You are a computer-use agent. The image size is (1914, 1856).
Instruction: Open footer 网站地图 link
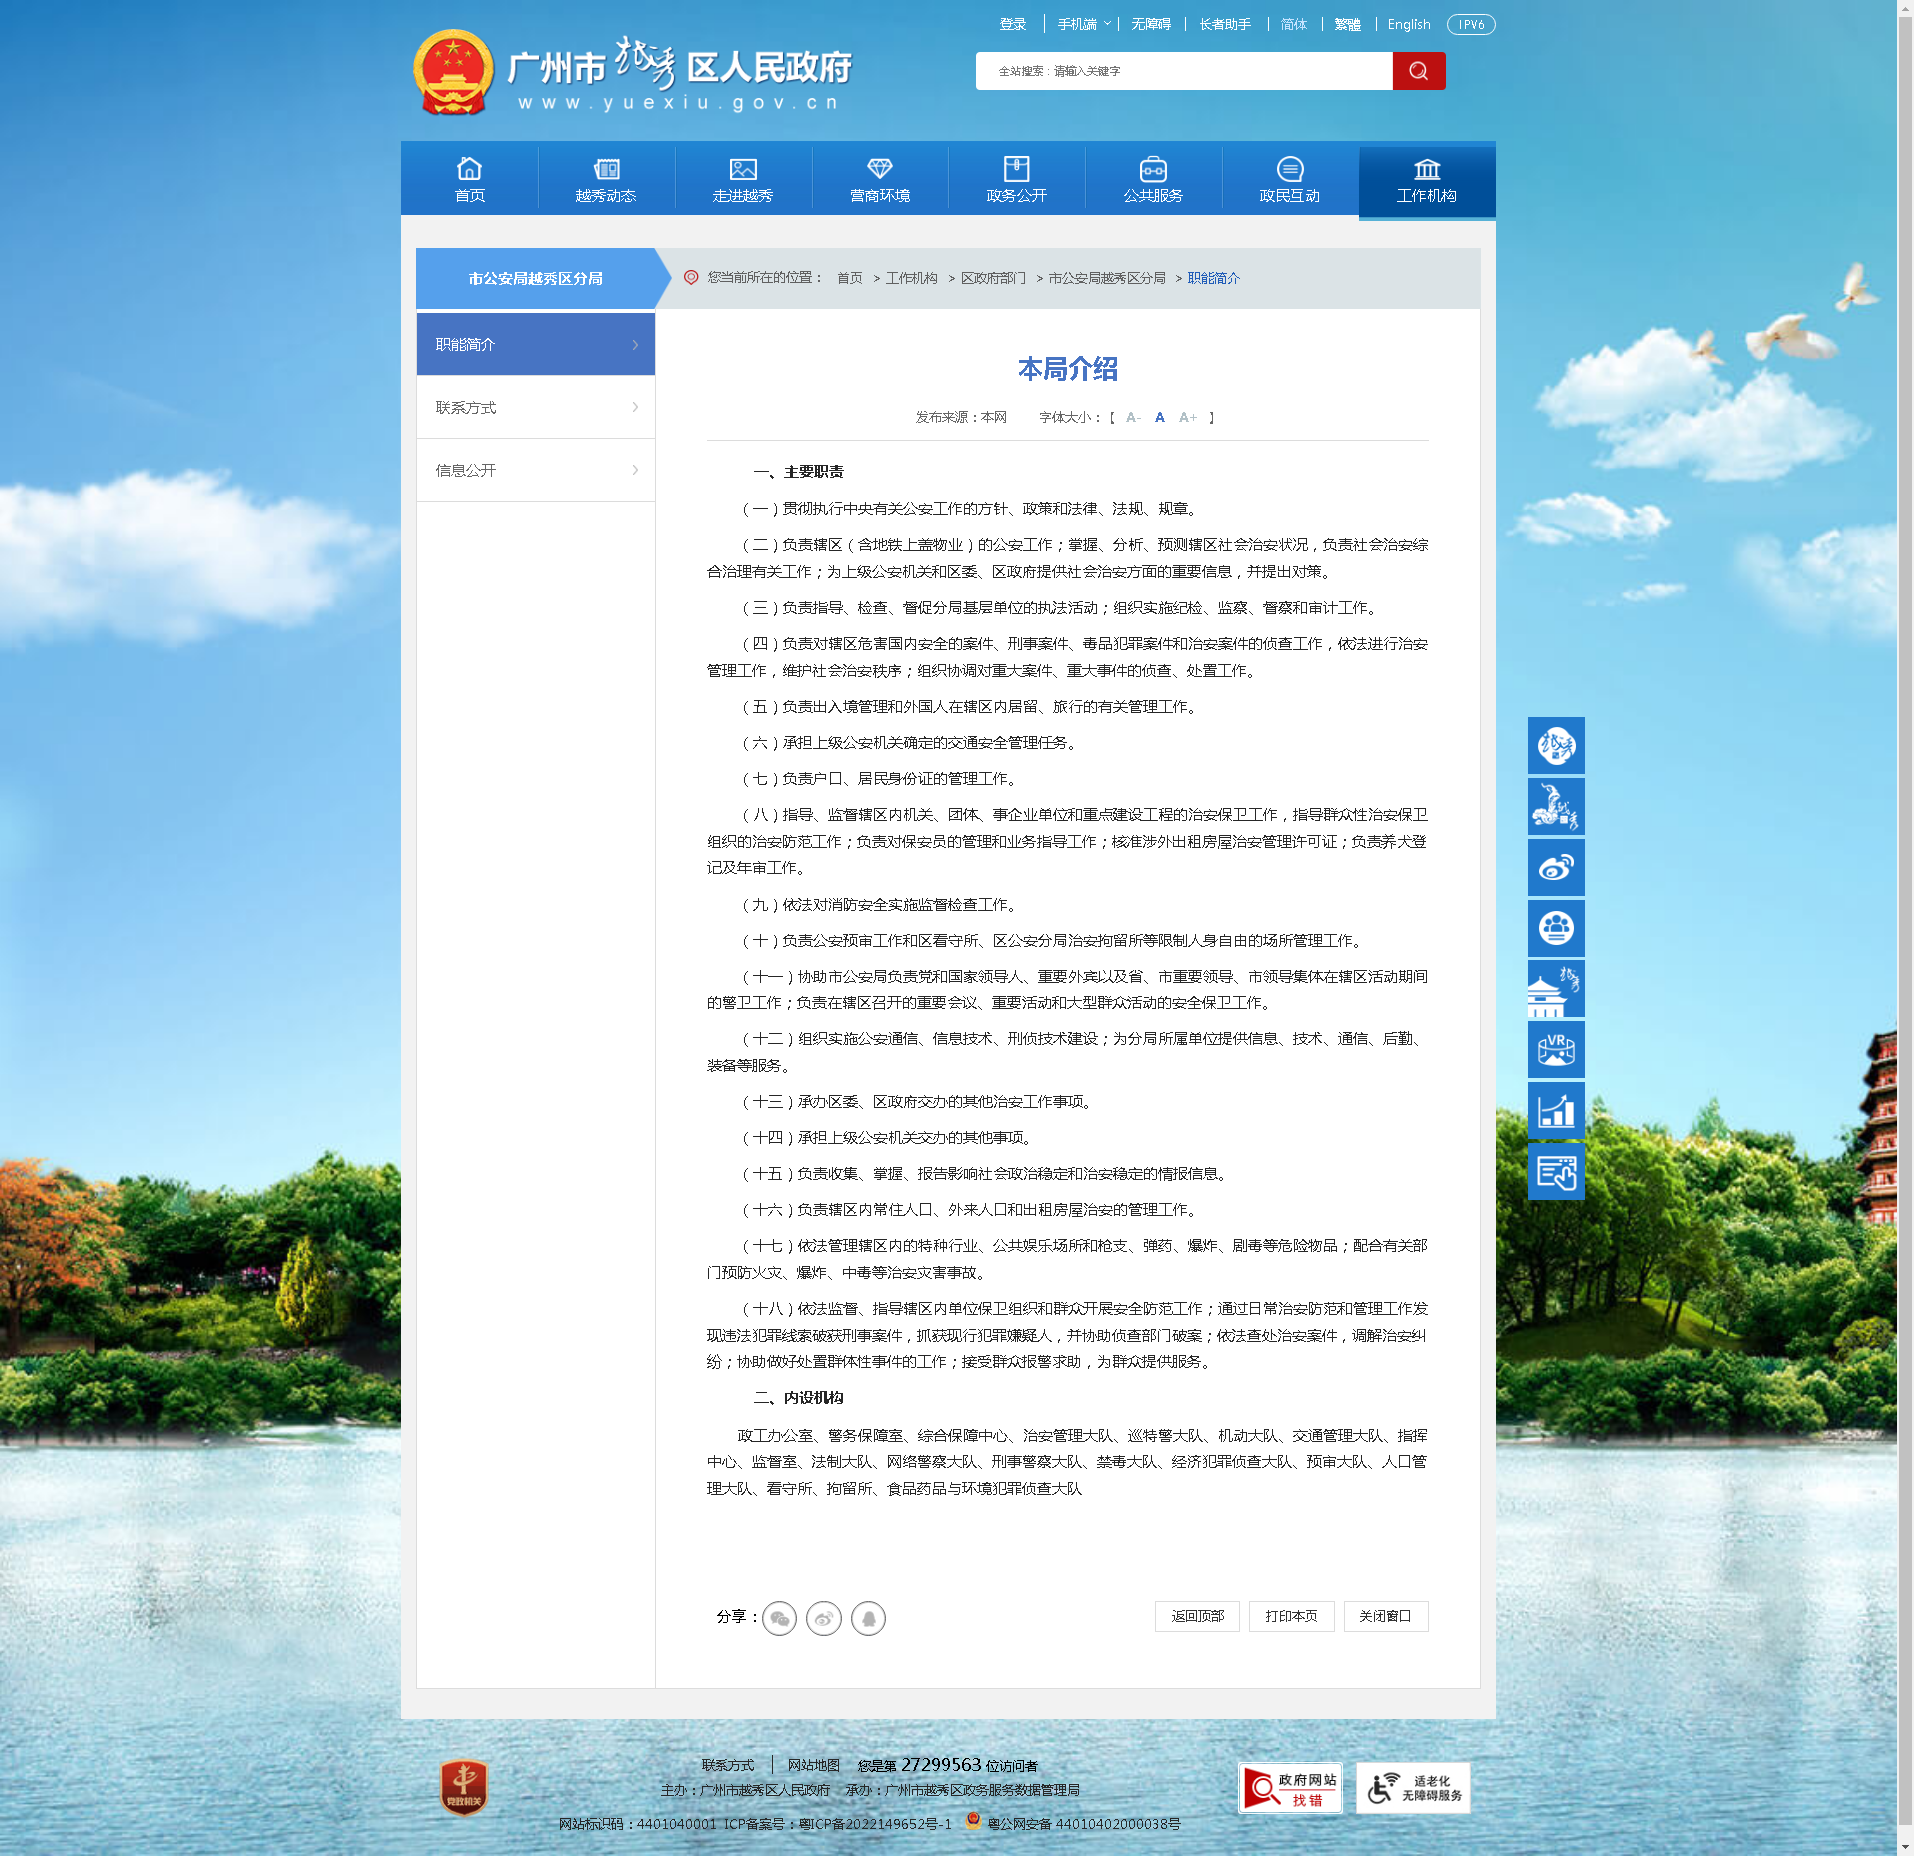[814, 1765]
